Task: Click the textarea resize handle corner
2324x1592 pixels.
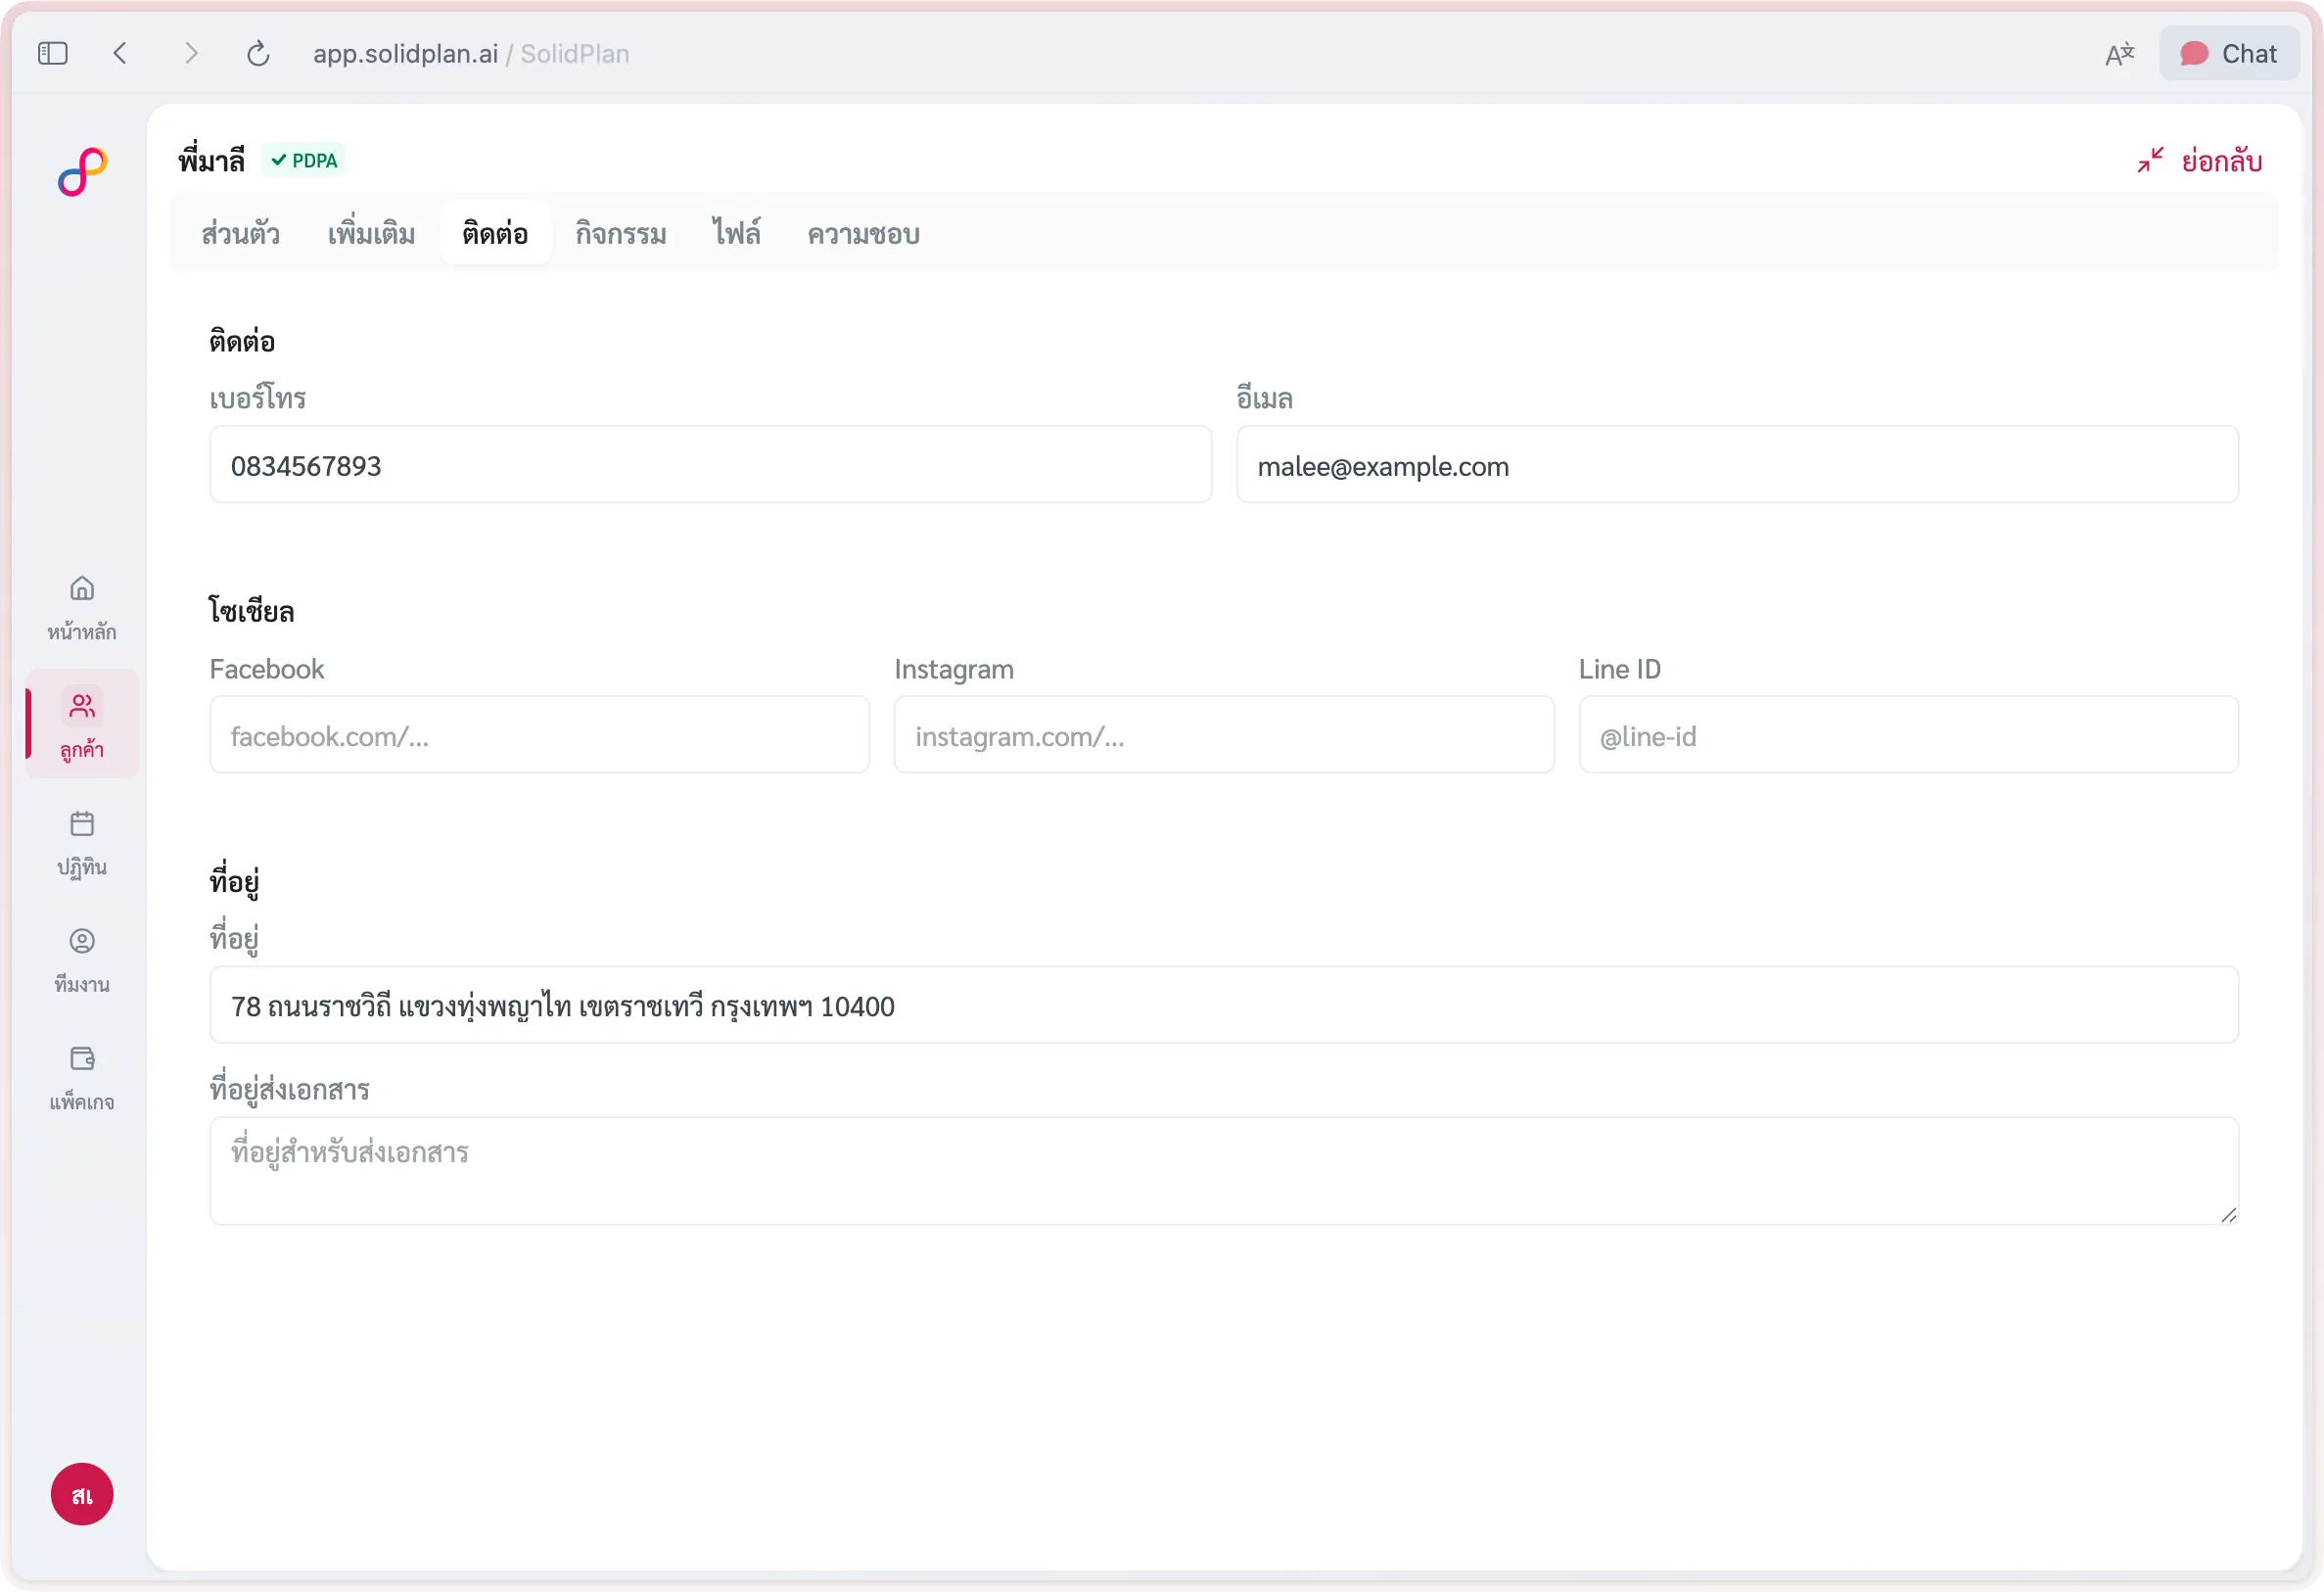Action: pos(2228,1215)
